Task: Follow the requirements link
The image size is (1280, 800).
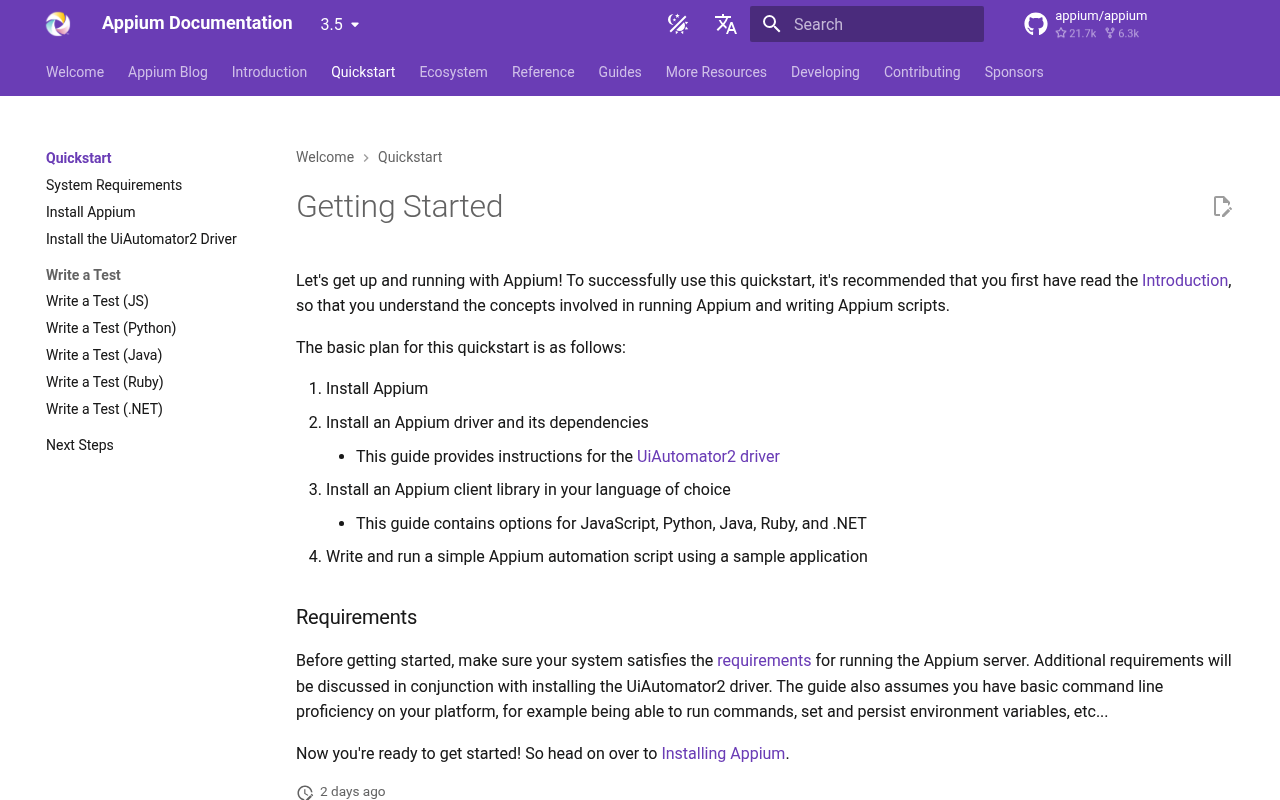Action: (764, 661)
